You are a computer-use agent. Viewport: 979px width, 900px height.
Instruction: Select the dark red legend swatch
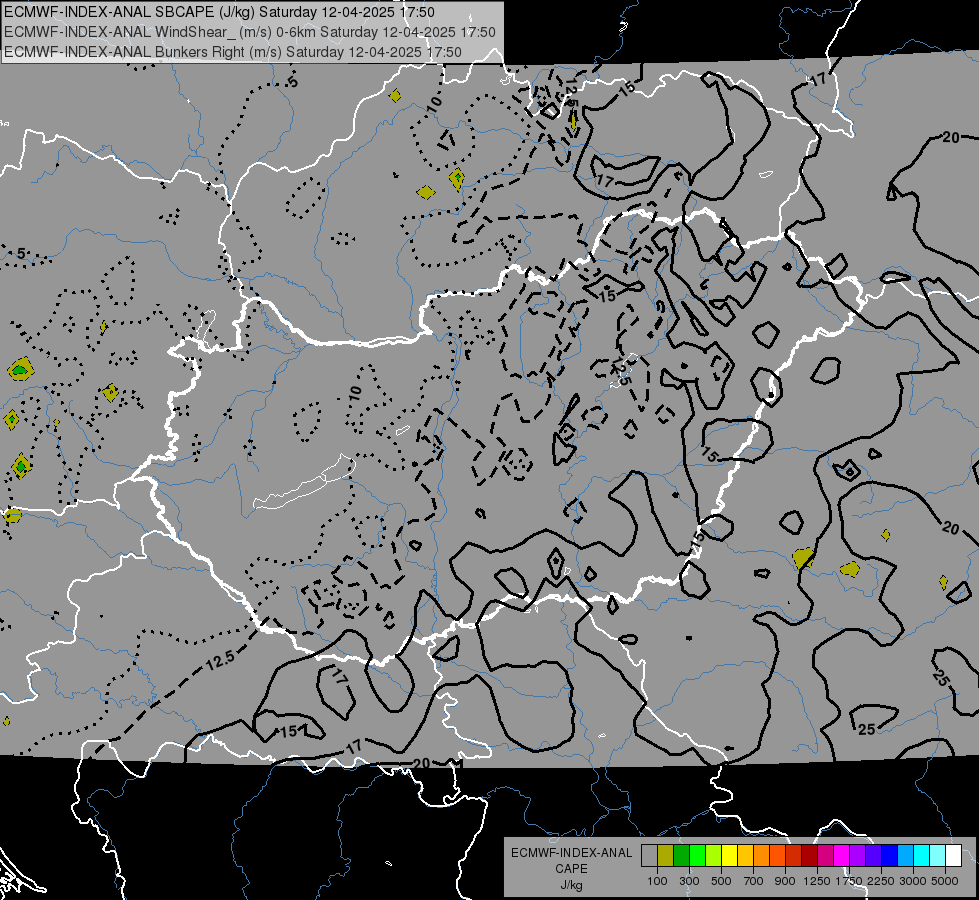coord(810,855)
